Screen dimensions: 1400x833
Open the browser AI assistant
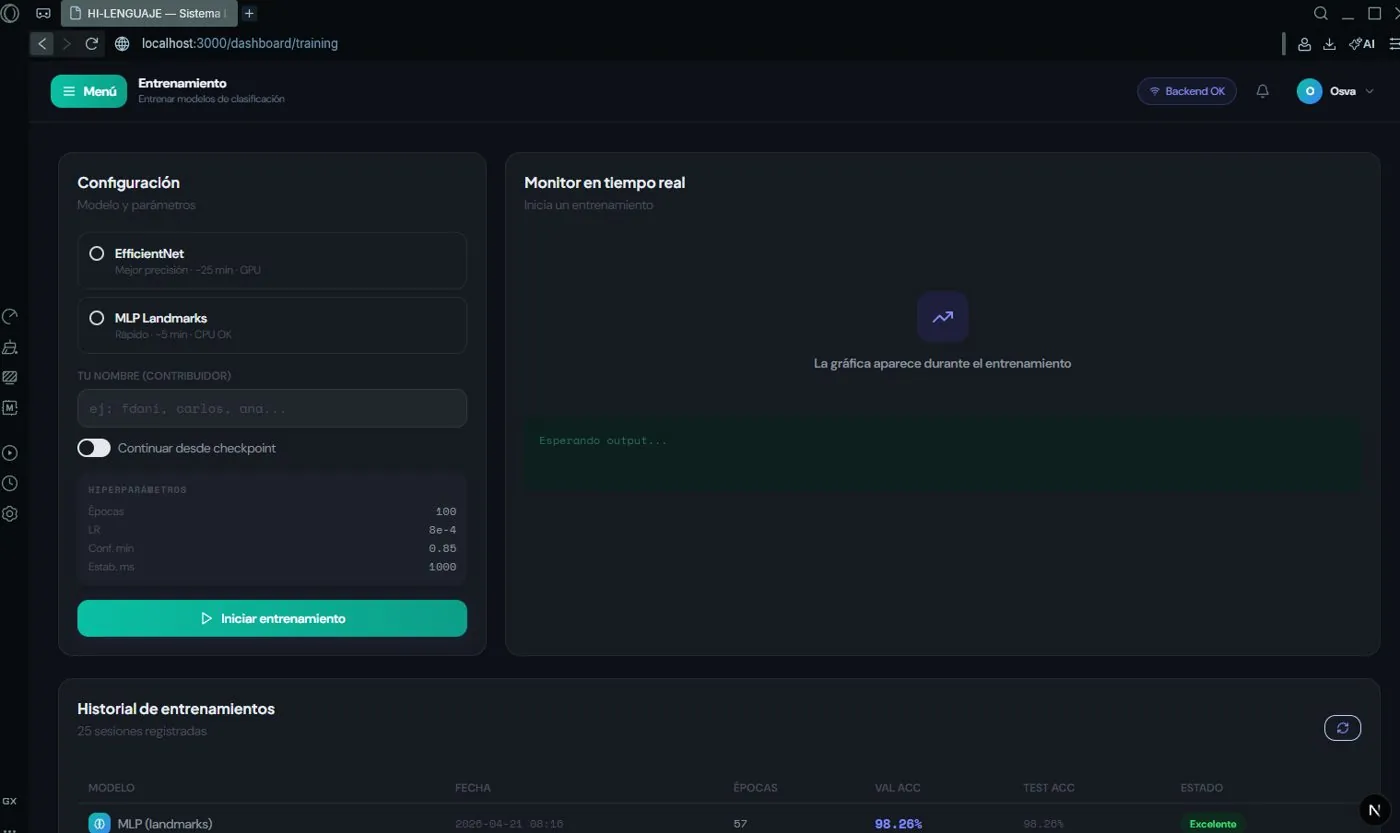pyautogui.click(x=1361, y=44)
